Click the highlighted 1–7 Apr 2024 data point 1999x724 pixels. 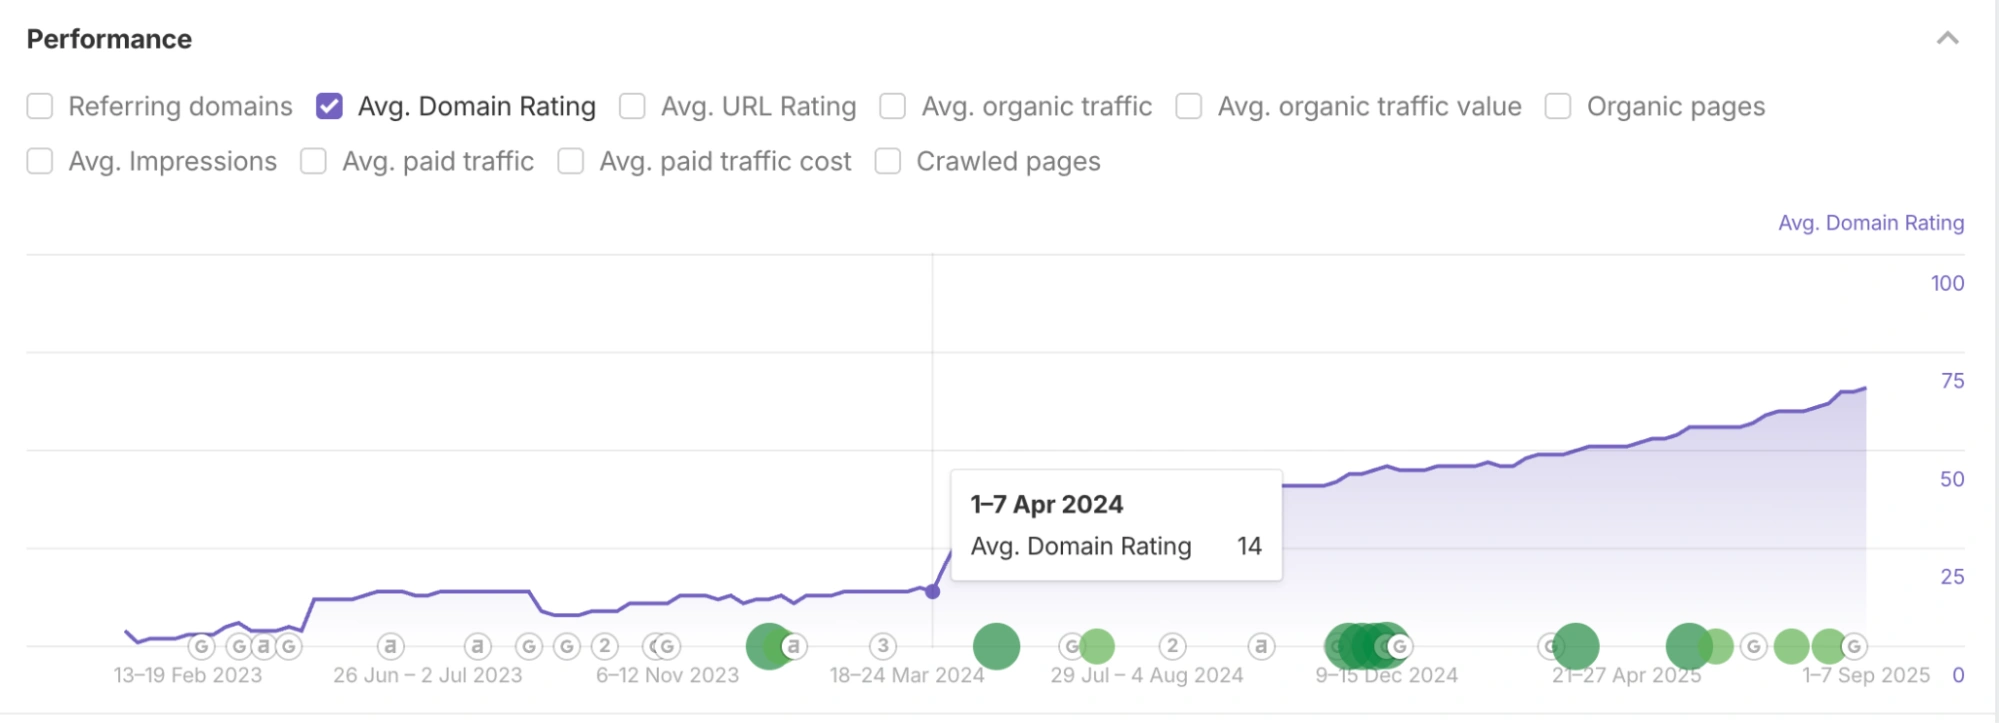pos(932,591)
